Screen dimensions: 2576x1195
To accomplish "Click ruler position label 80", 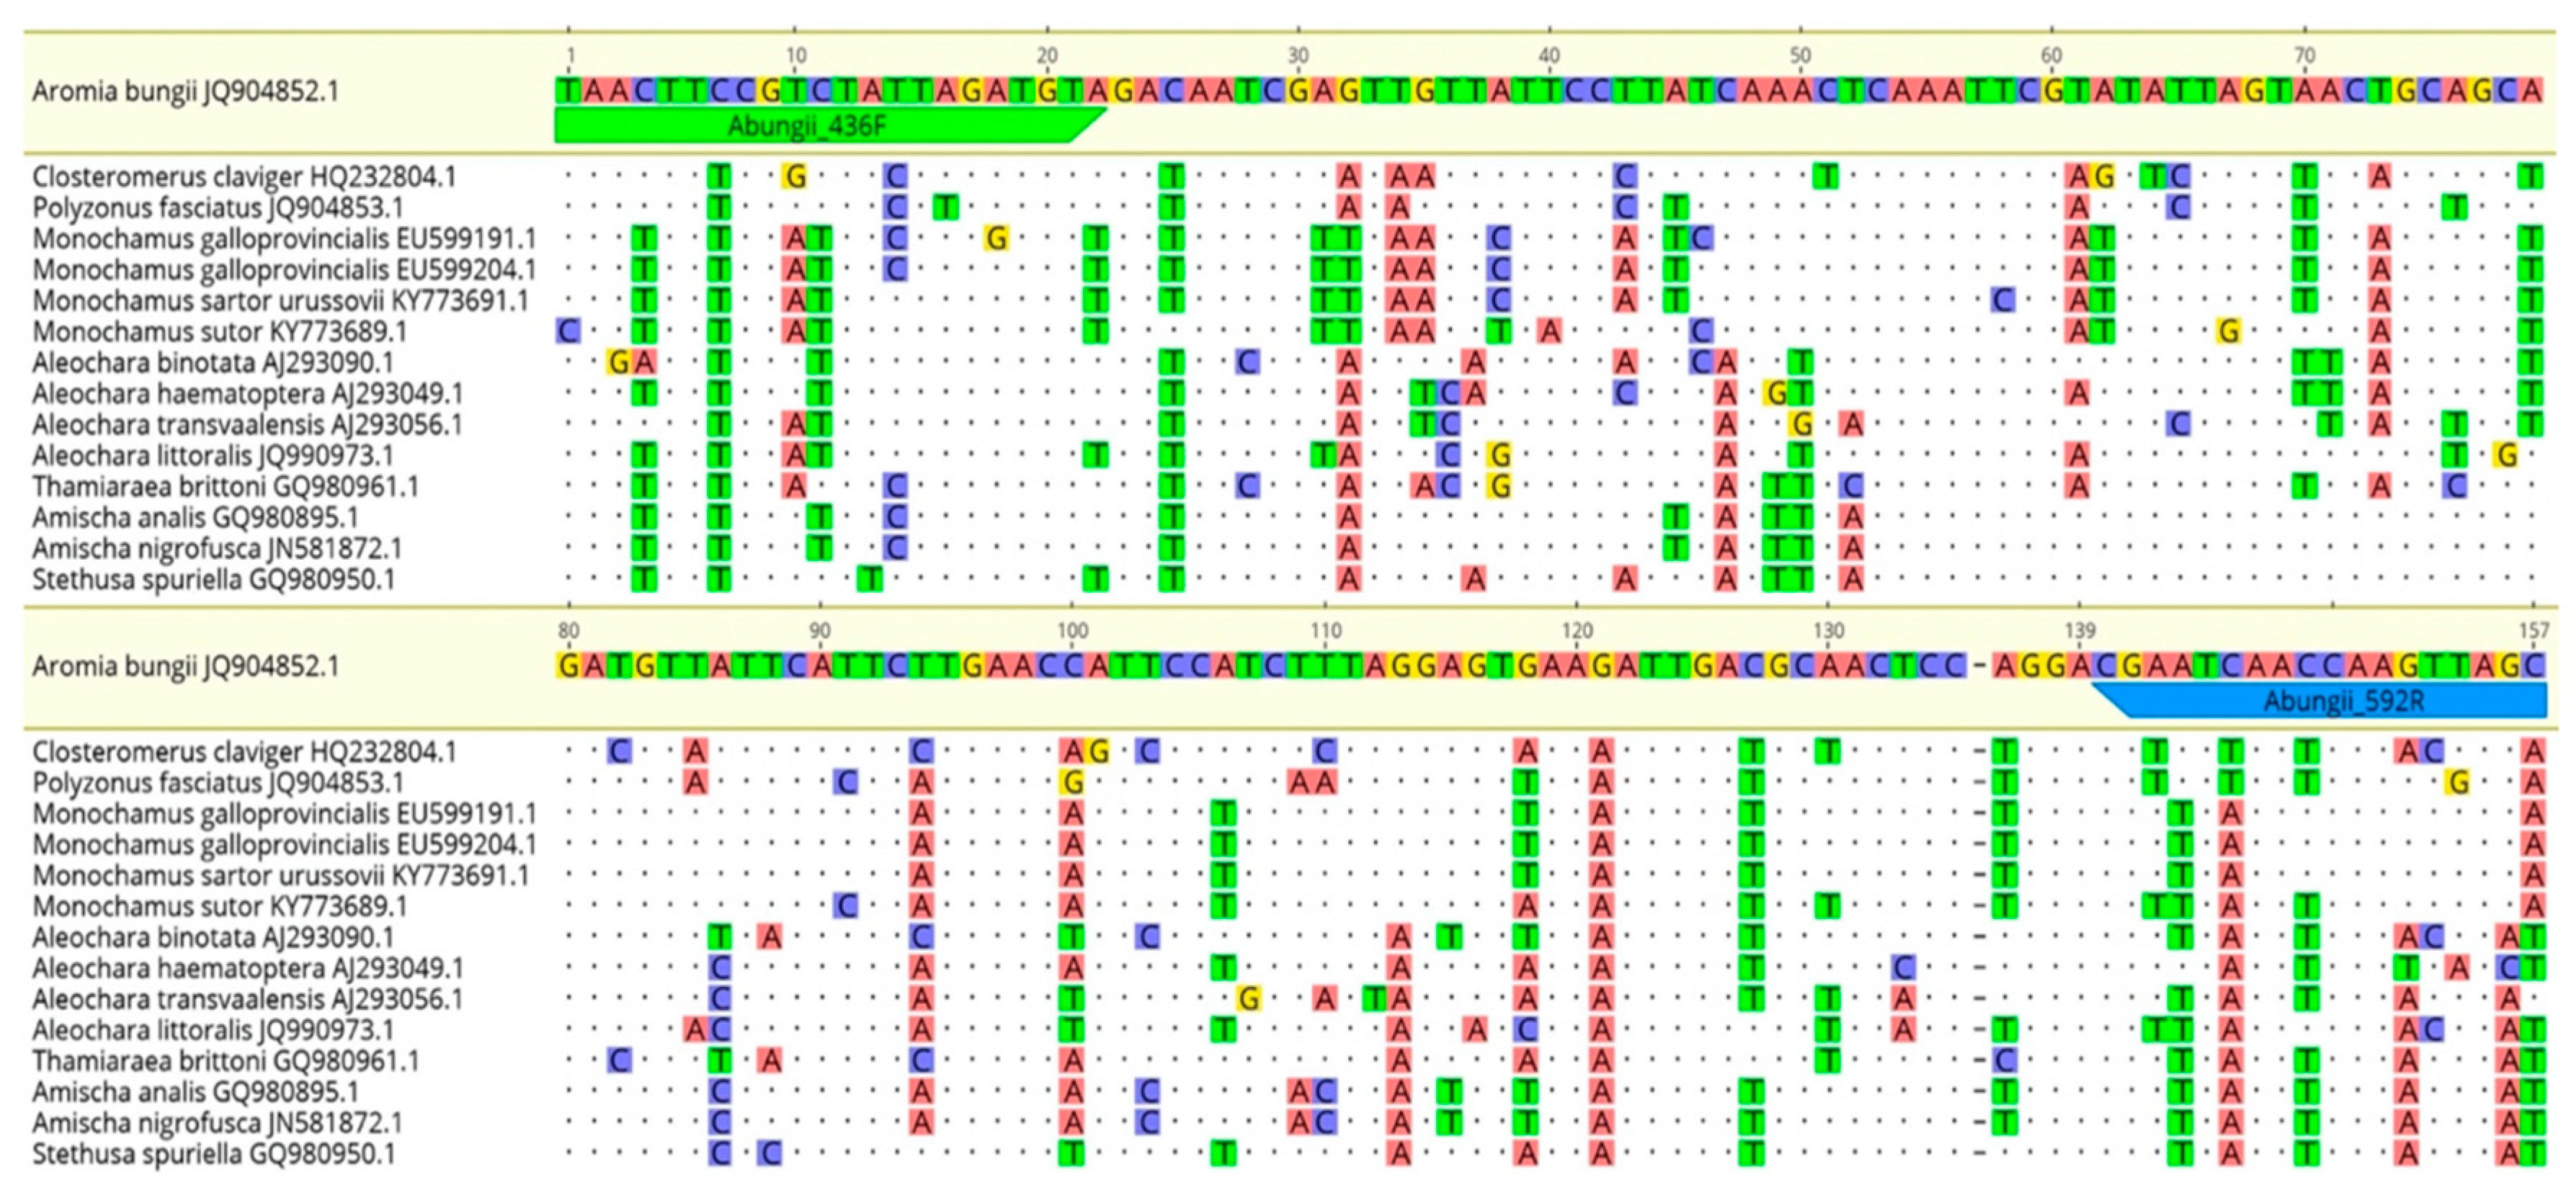I will click(x=568, y=631).
